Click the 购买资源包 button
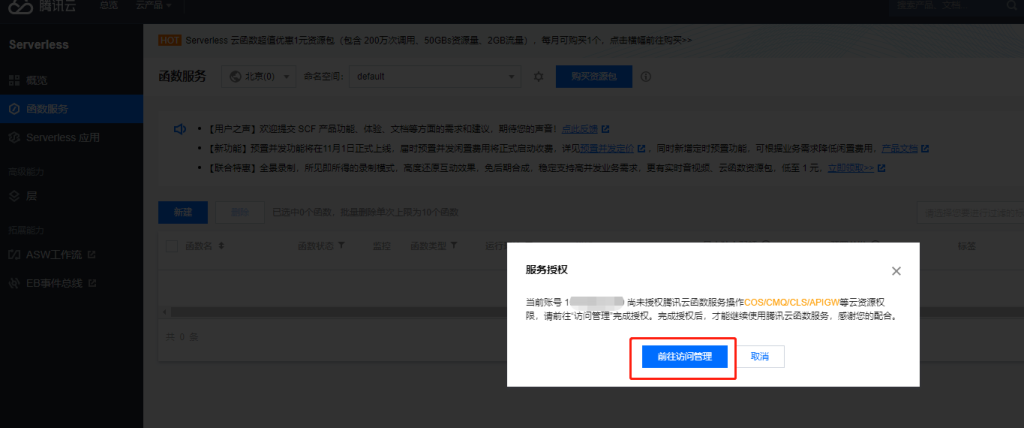Screen dimensions: 1024x428 coord(594,76)
